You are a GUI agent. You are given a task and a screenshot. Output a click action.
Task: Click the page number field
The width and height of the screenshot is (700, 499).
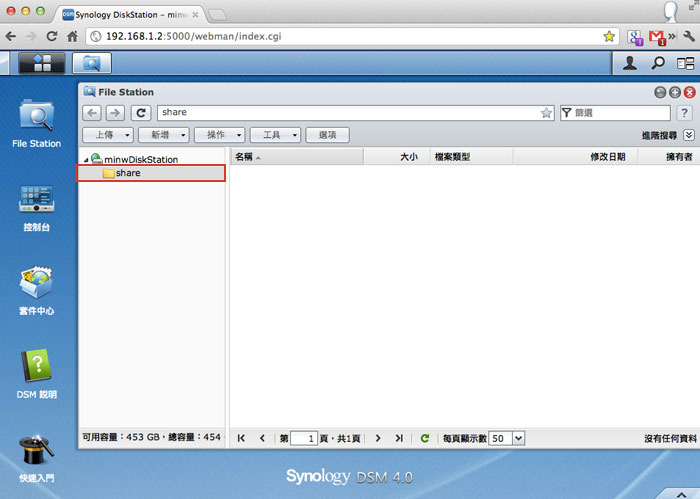tap(304, 438)
